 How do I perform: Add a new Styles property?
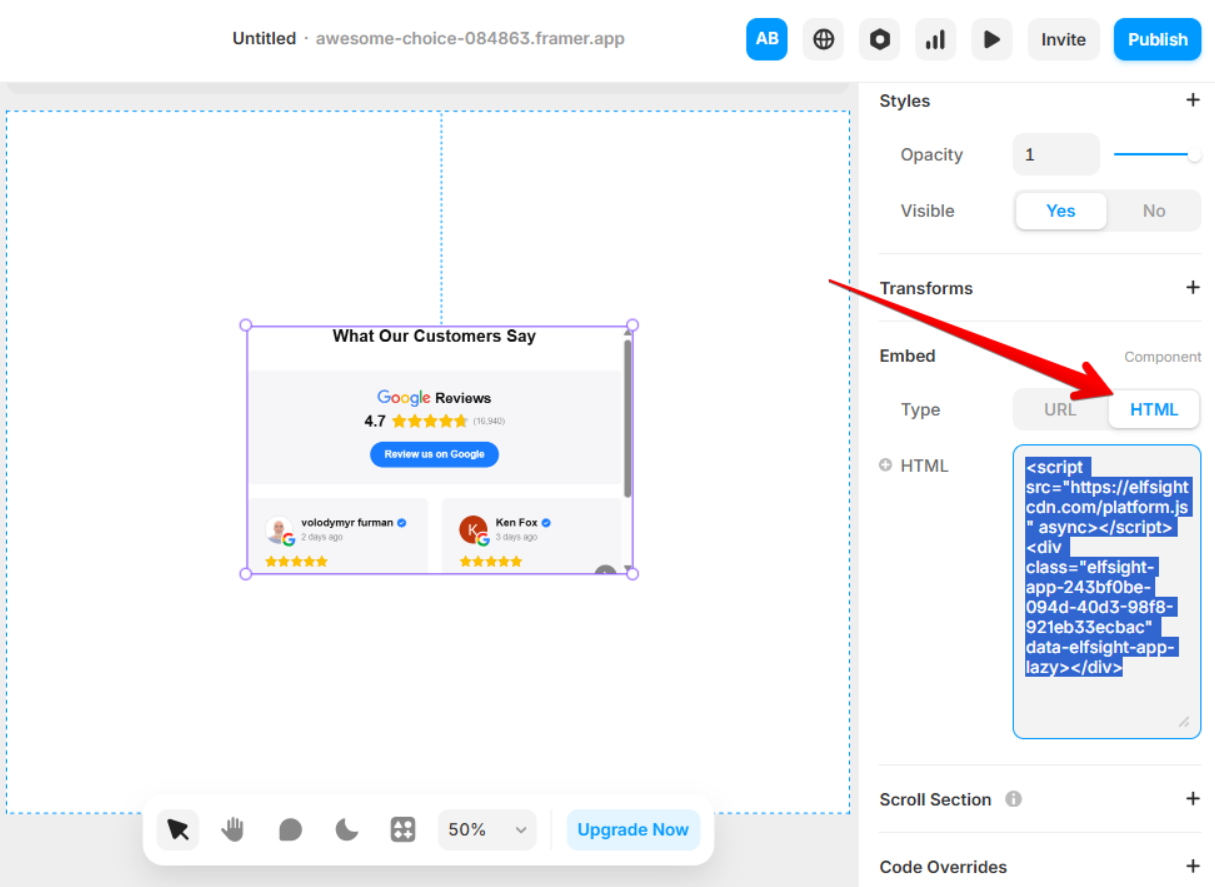pyautogui.click(x=1192, y=100)
